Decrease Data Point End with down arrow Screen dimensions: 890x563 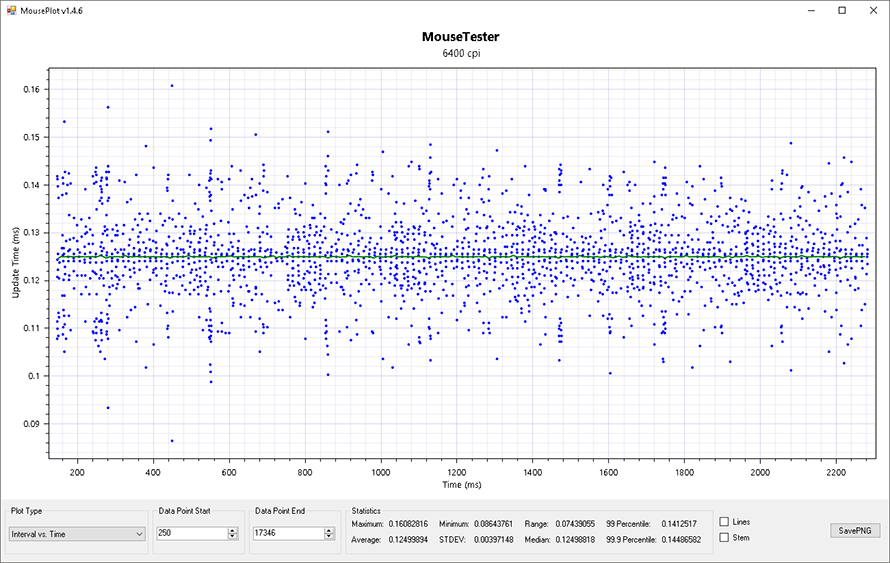[329, 536]
